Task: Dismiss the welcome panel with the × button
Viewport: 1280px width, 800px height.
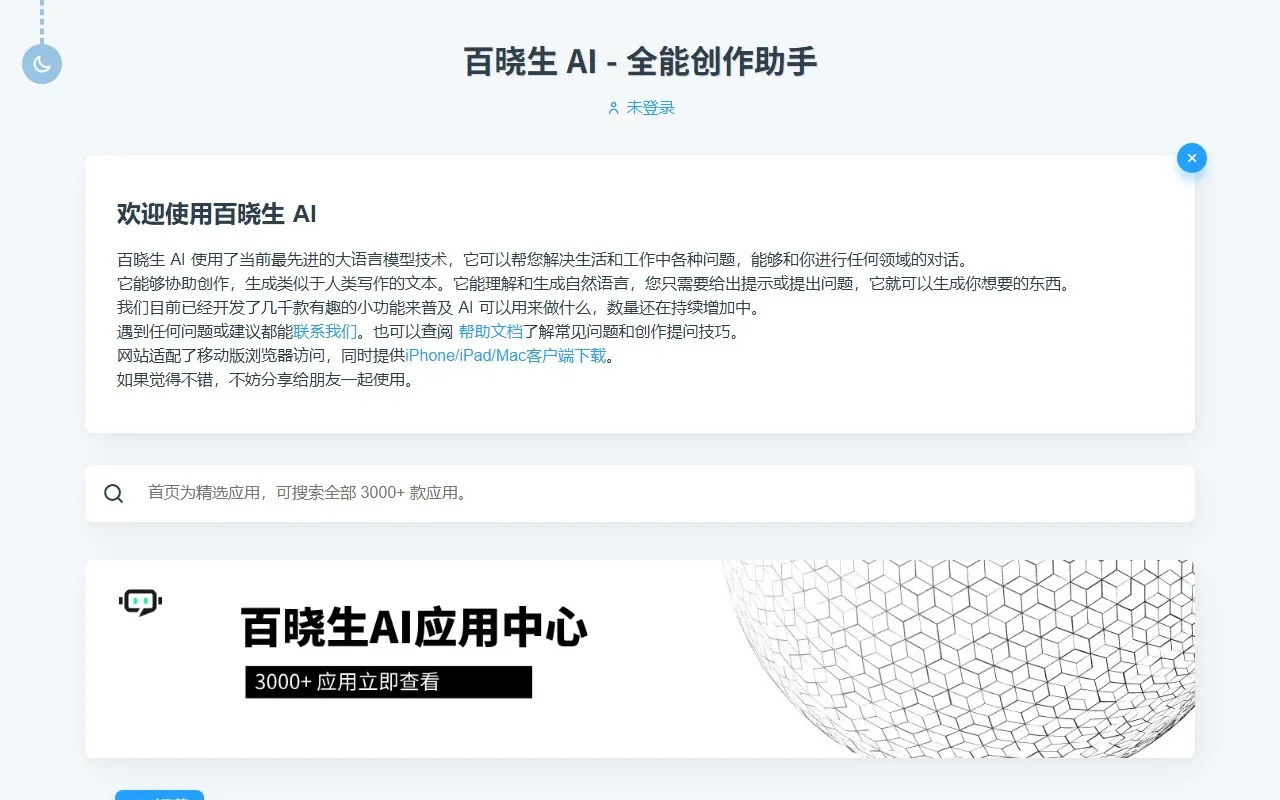Action: click(x=1191, y=157)
